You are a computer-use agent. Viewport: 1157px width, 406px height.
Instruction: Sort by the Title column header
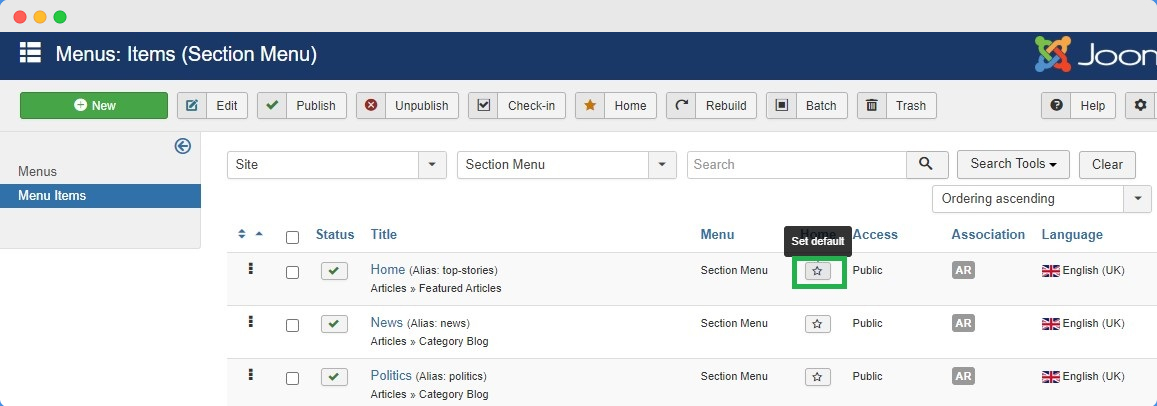[x=384, y=235]
